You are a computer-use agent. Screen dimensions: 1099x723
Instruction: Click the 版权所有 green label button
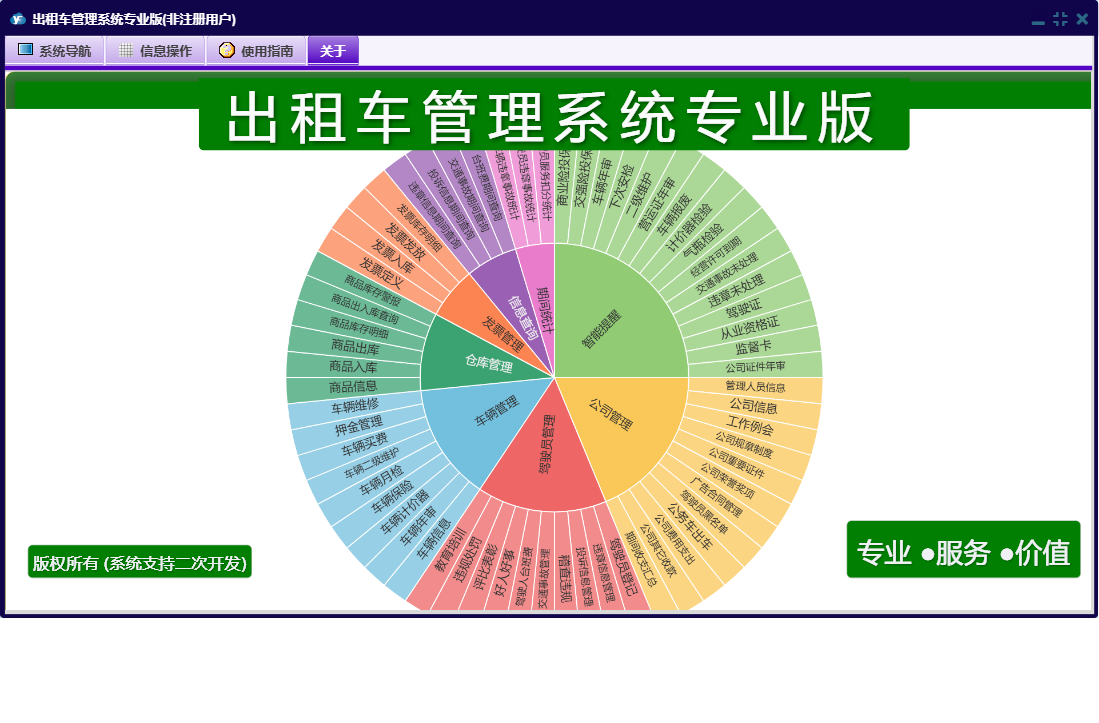tap(139, 562)
